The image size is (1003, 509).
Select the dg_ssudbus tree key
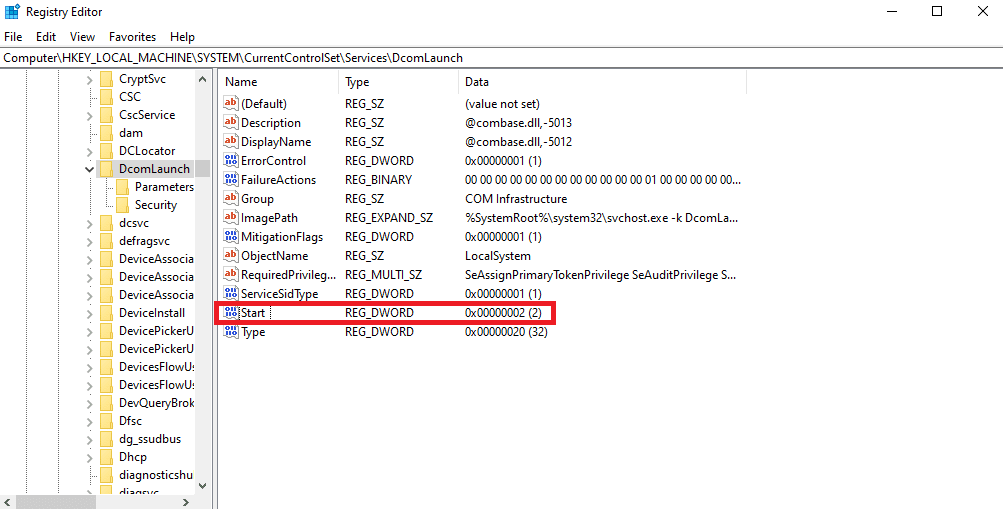pyautogui.click(x=150, y=439)
